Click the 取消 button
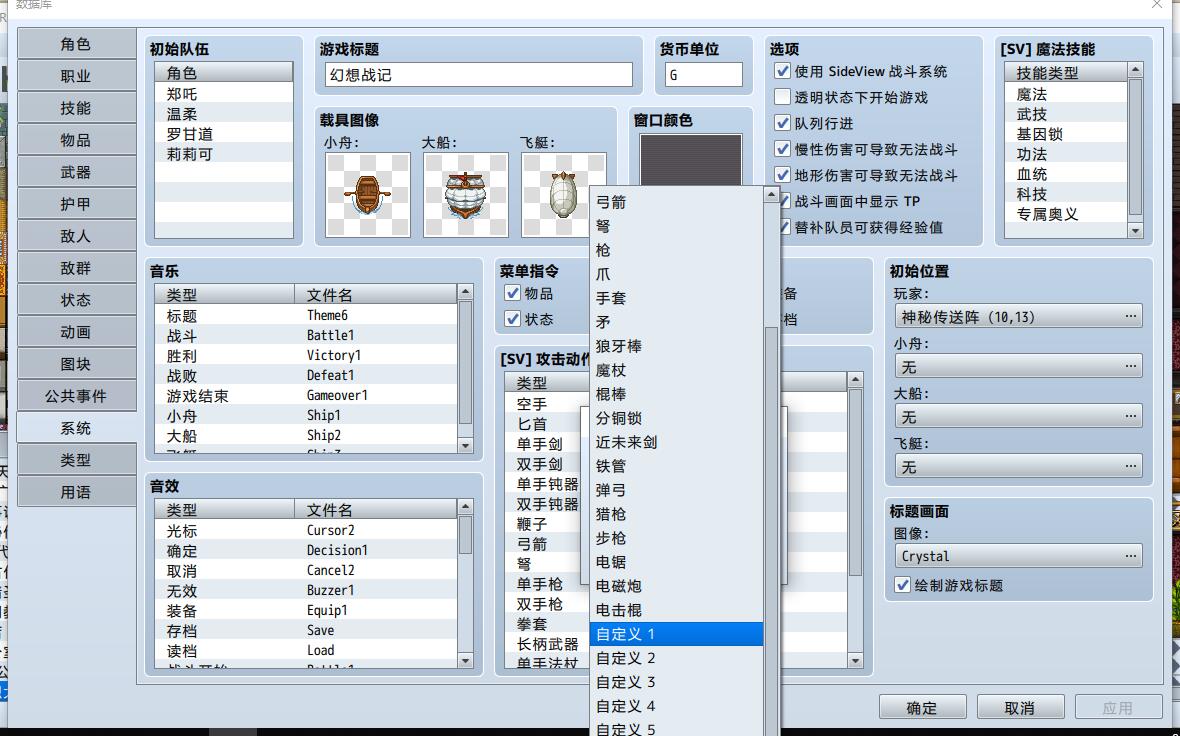The width and height of the screenshot is (1180, 736). [1020, 707]
